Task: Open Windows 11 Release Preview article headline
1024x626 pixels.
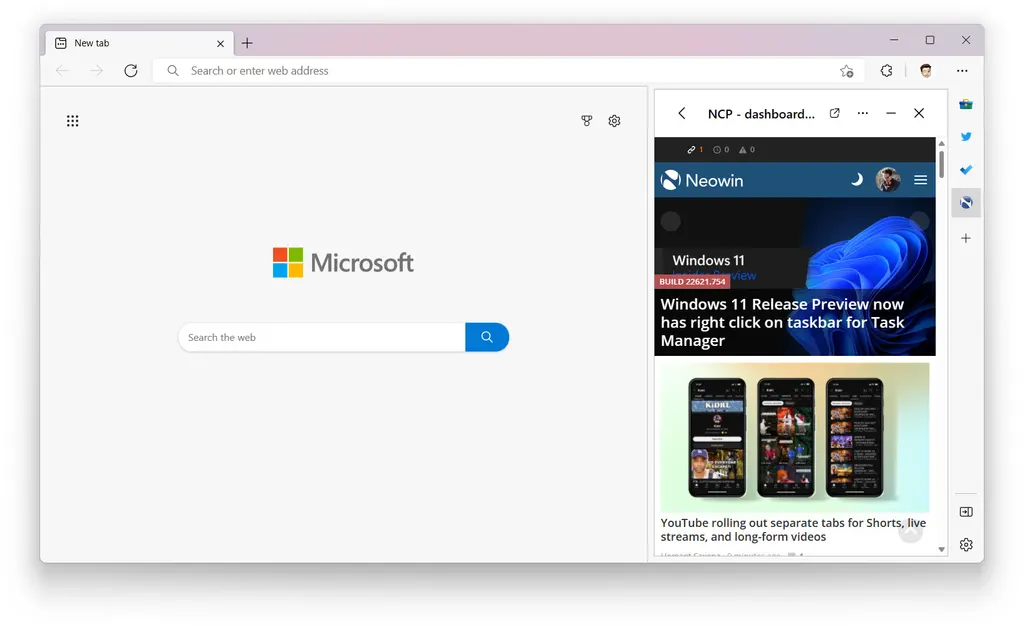Action: tap(782, 322)
